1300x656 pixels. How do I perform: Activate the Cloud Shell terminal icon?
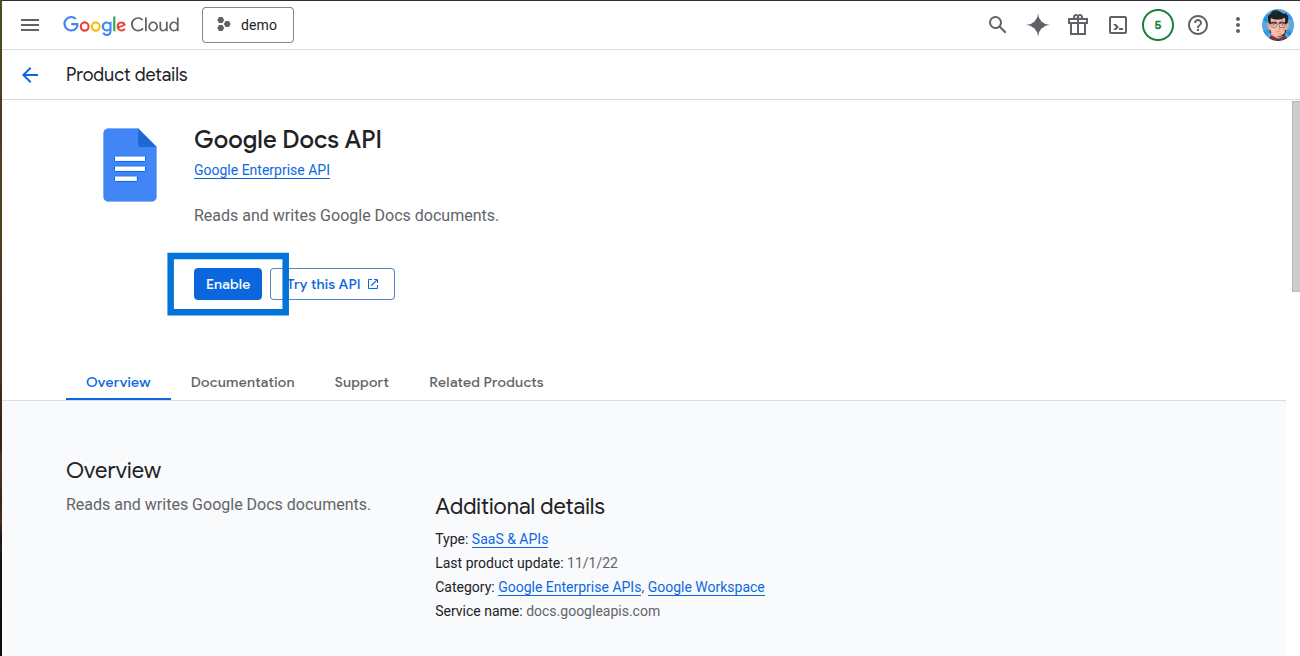tap(1118, 25)
